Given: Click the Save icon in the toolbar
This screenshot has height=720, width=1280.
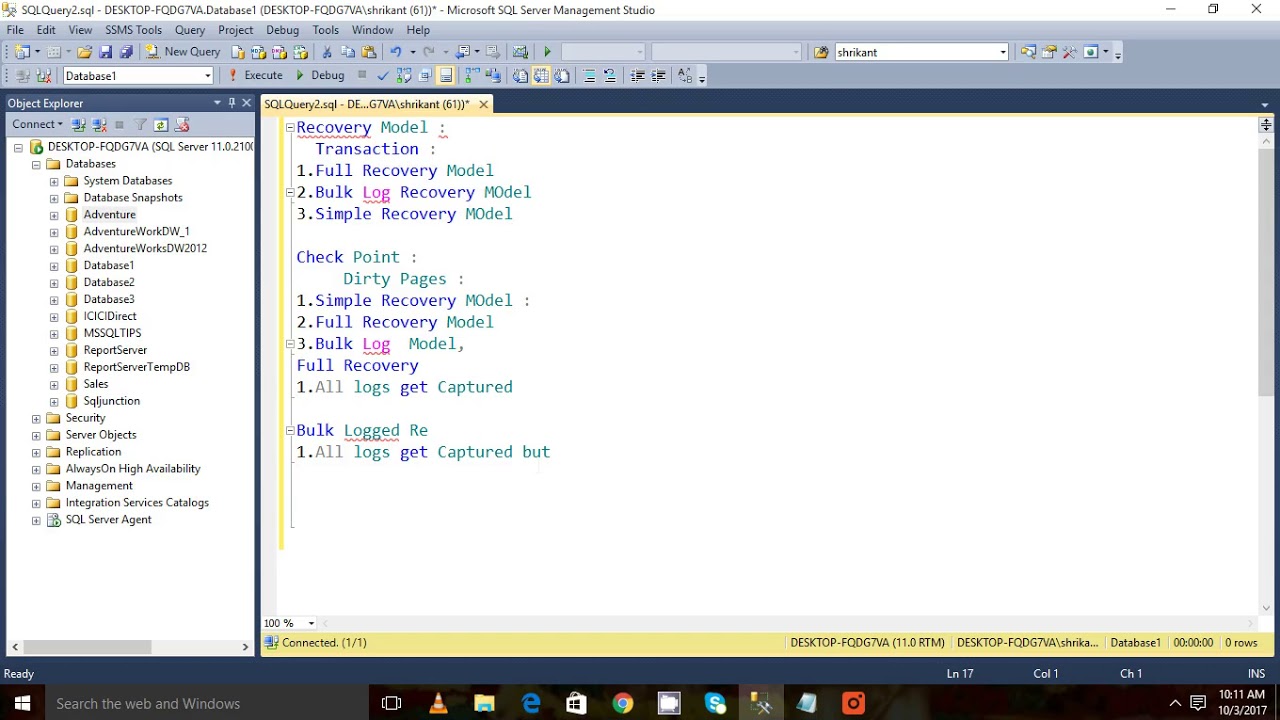Looking at the screenshot, I should click(105, 52).
